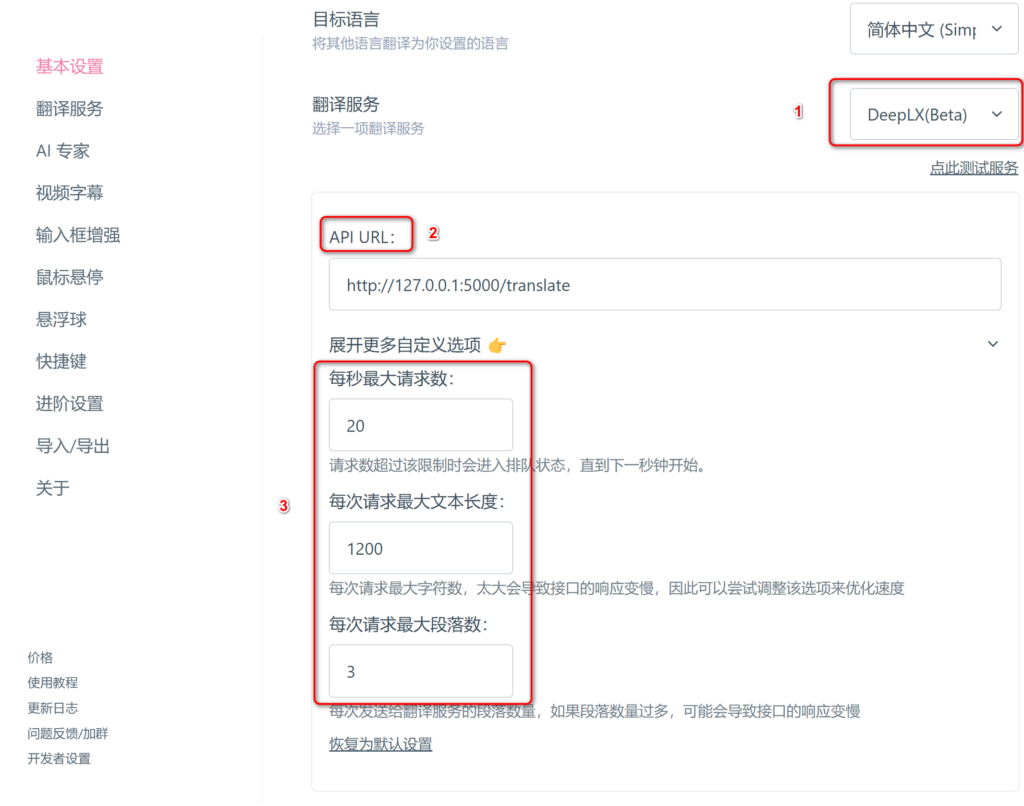Click 点此测试服务 link
The width and height of the screenshot is (1024, 806).
pyautogui.click(x=974, y=168)
